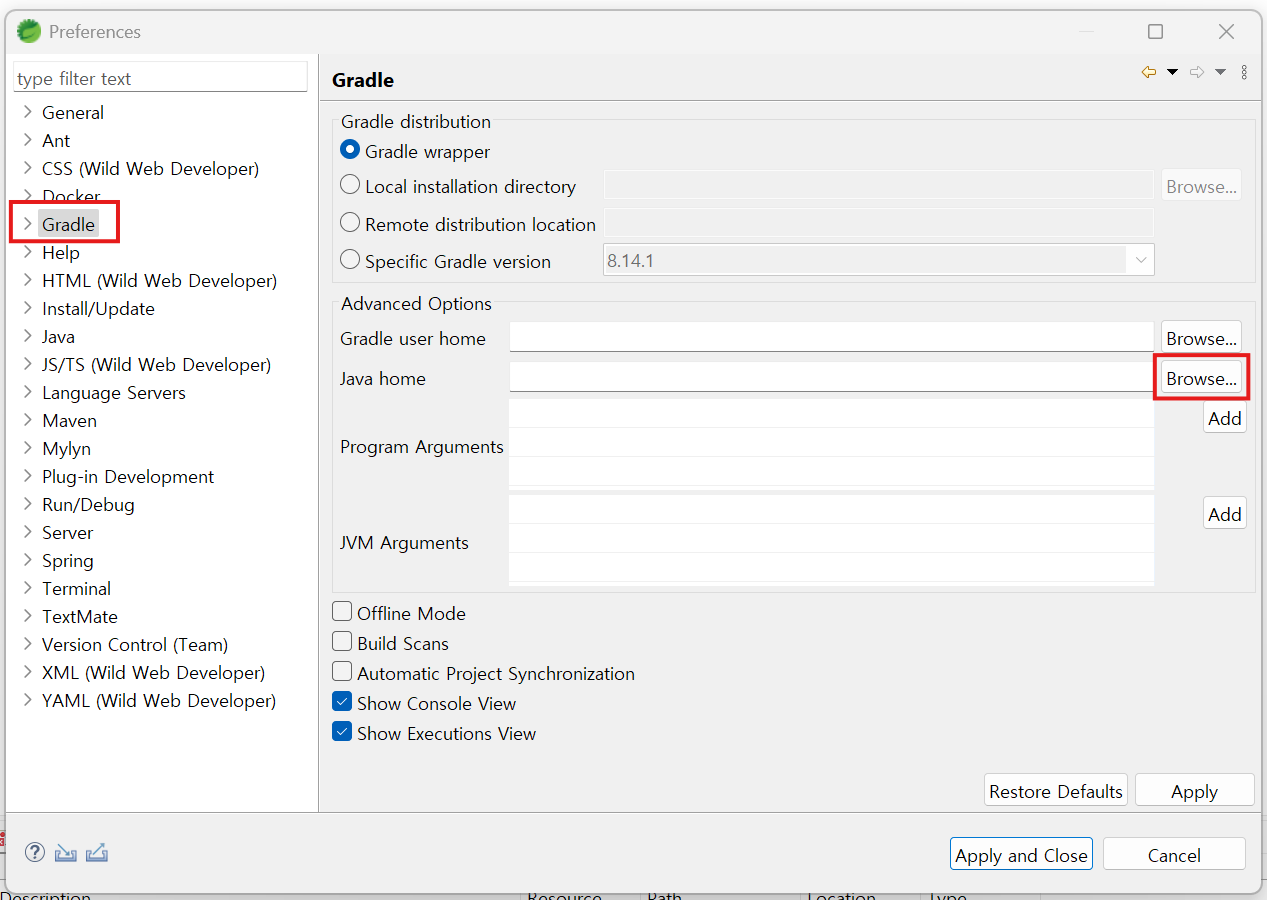Click the help question mark icon
The height and width of the screenshot is (900, 1267).
click(x=35, y=852)
